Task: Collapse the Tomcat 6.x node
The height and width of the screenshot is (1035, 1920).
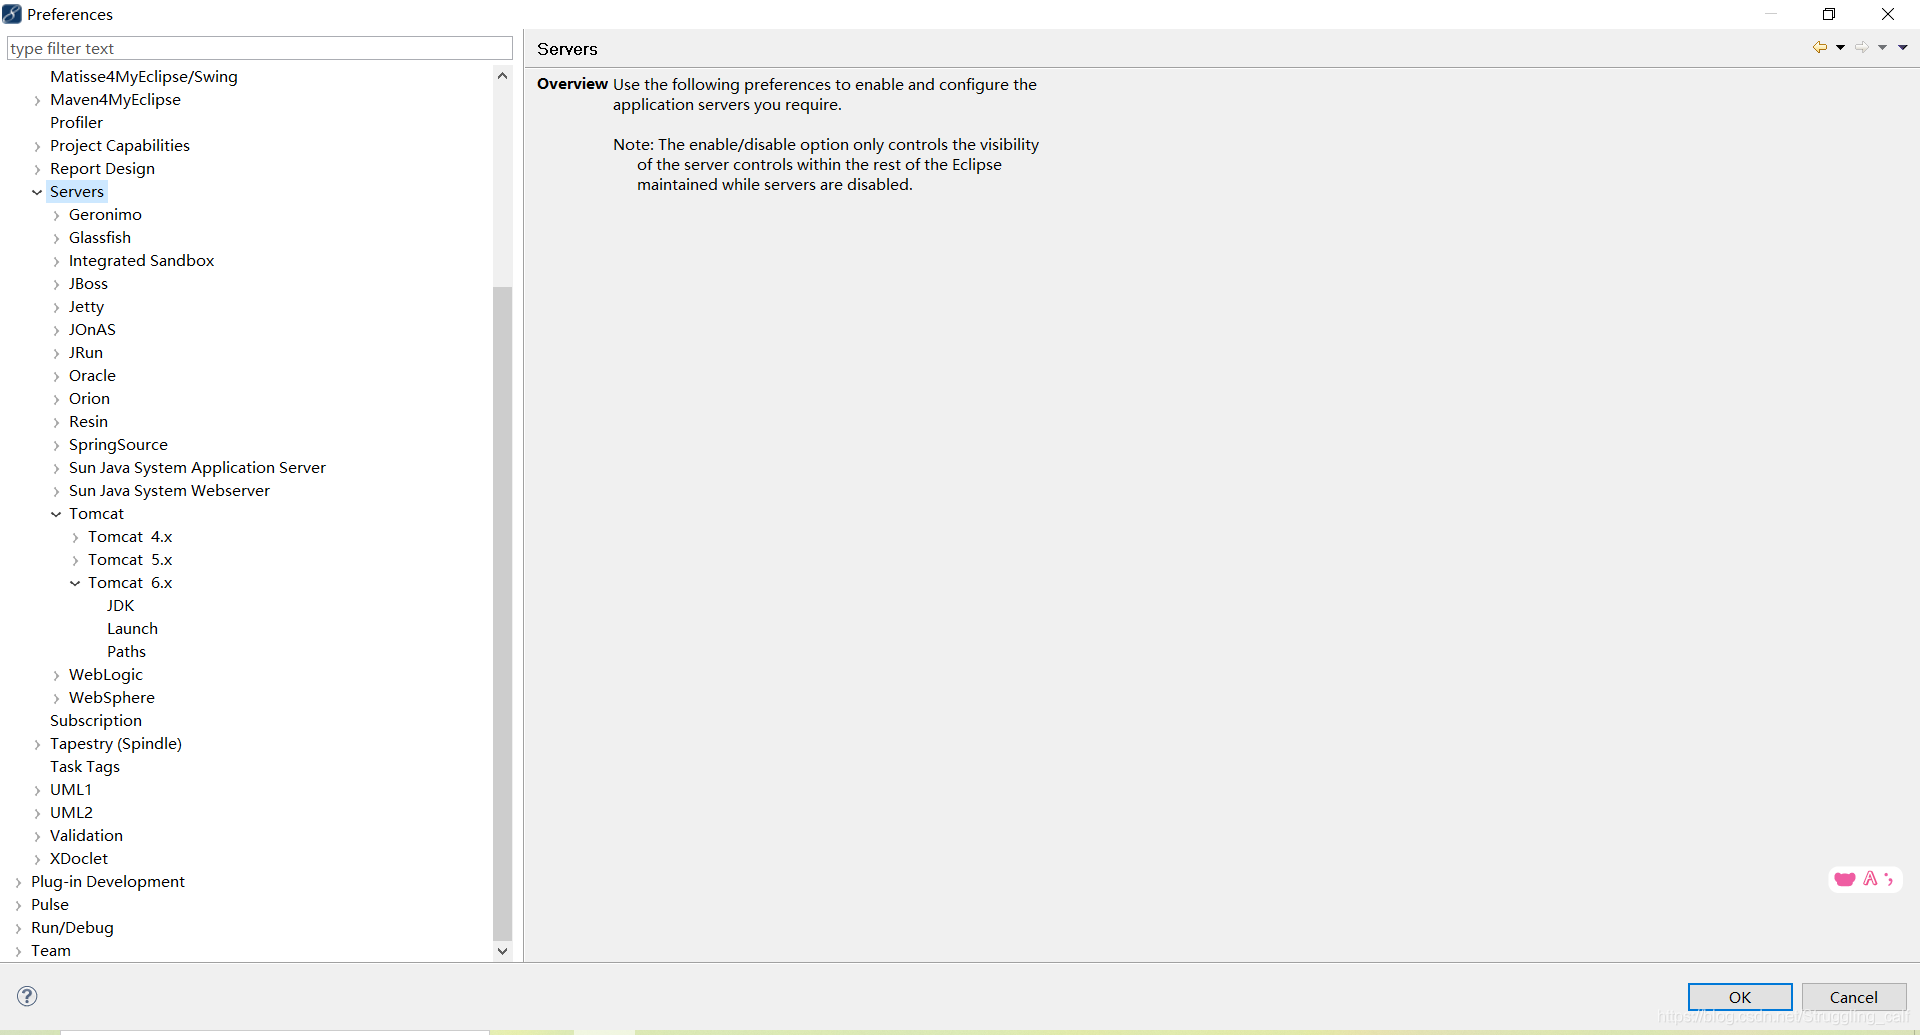Action: pos(75,583)
